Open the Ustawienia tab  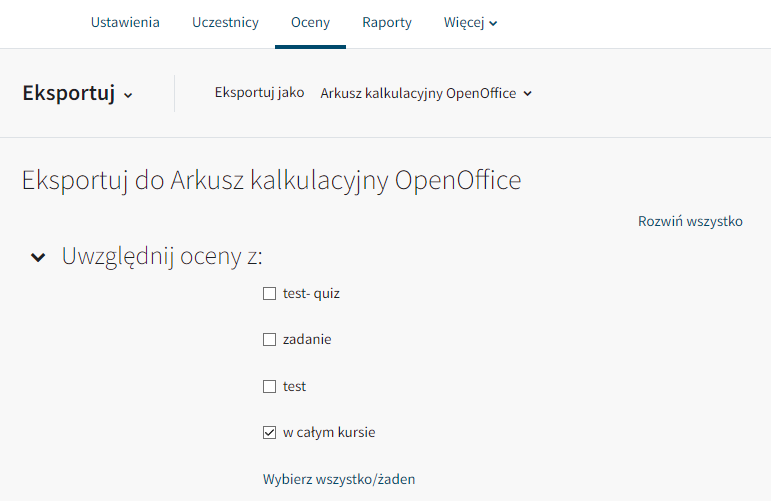coord(125,23)
